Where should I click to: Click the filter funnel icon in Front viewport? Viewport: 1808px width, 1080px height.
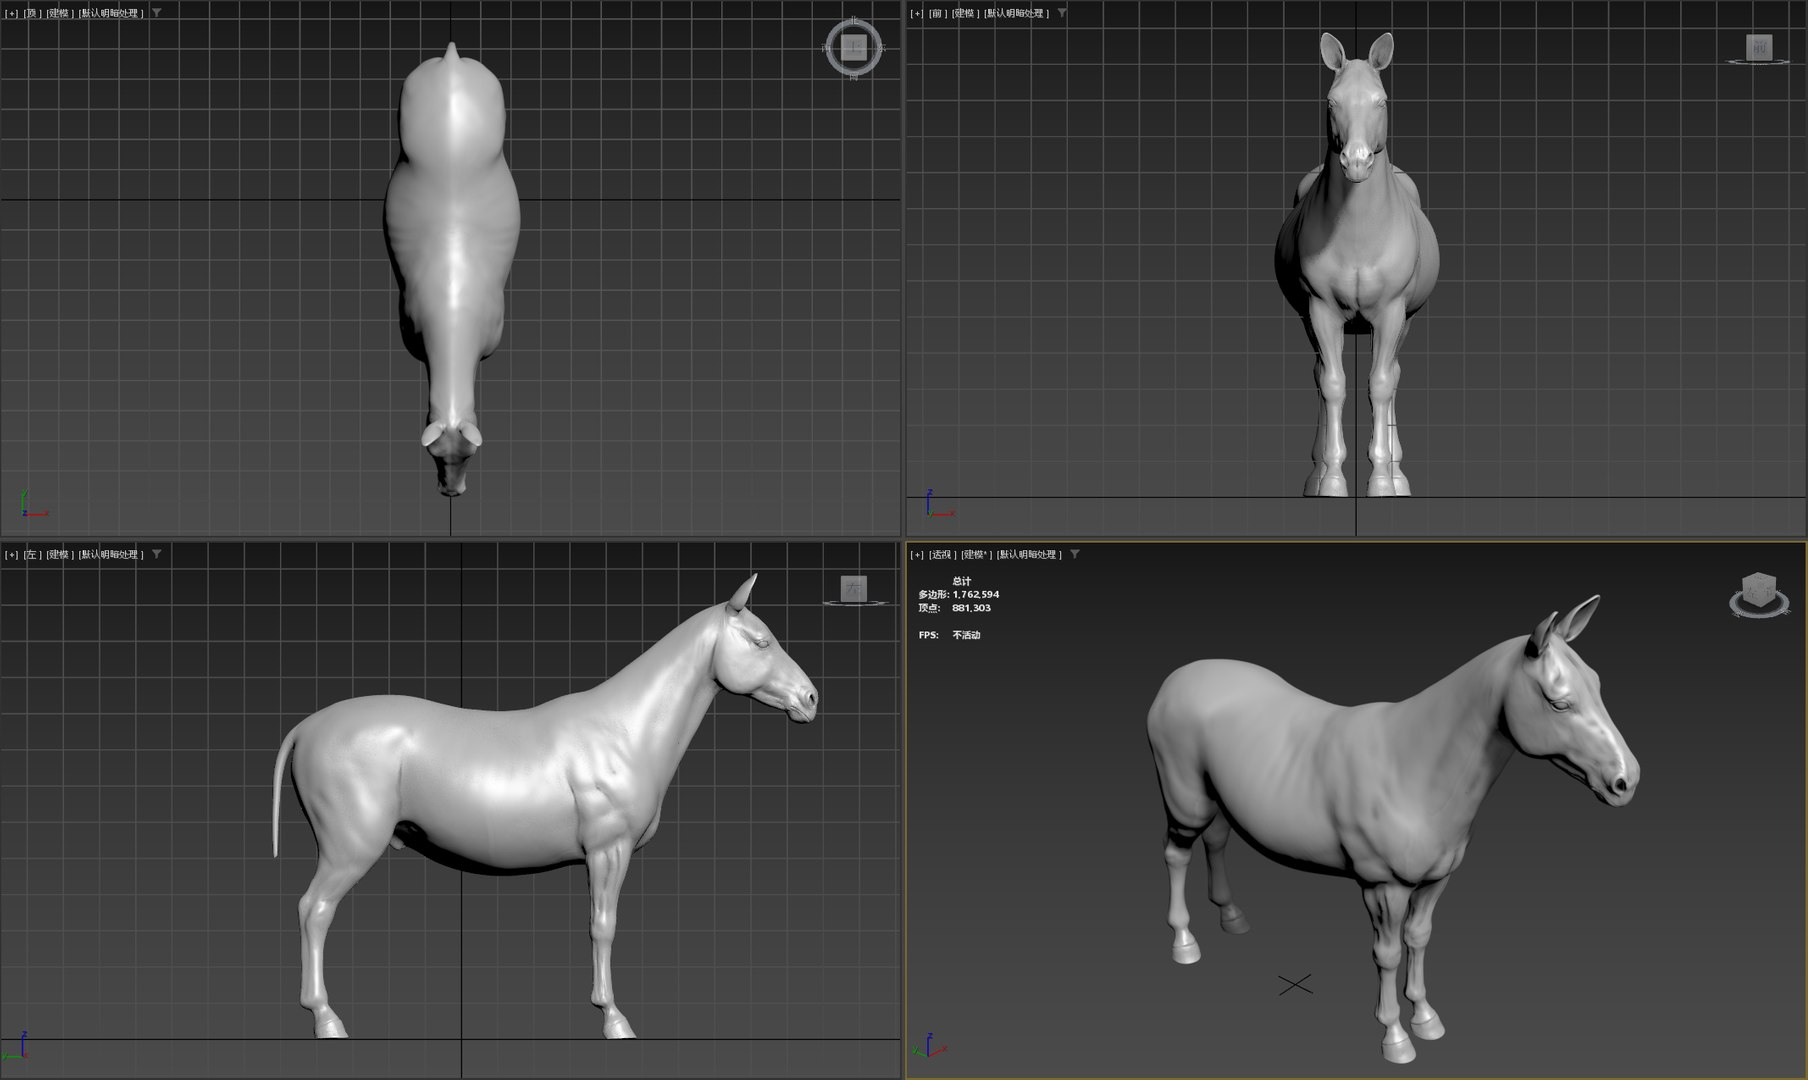click(x=1062, y=13)
